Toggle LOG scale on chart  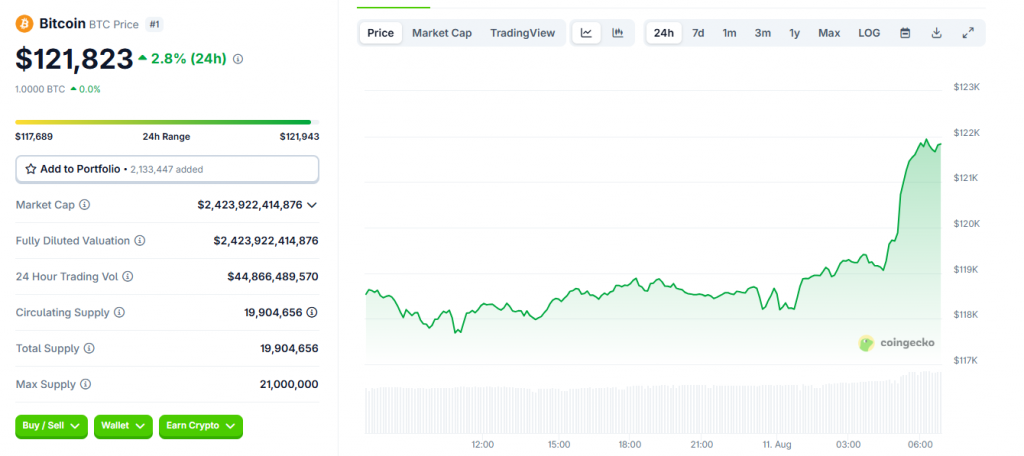click(869, 33)
